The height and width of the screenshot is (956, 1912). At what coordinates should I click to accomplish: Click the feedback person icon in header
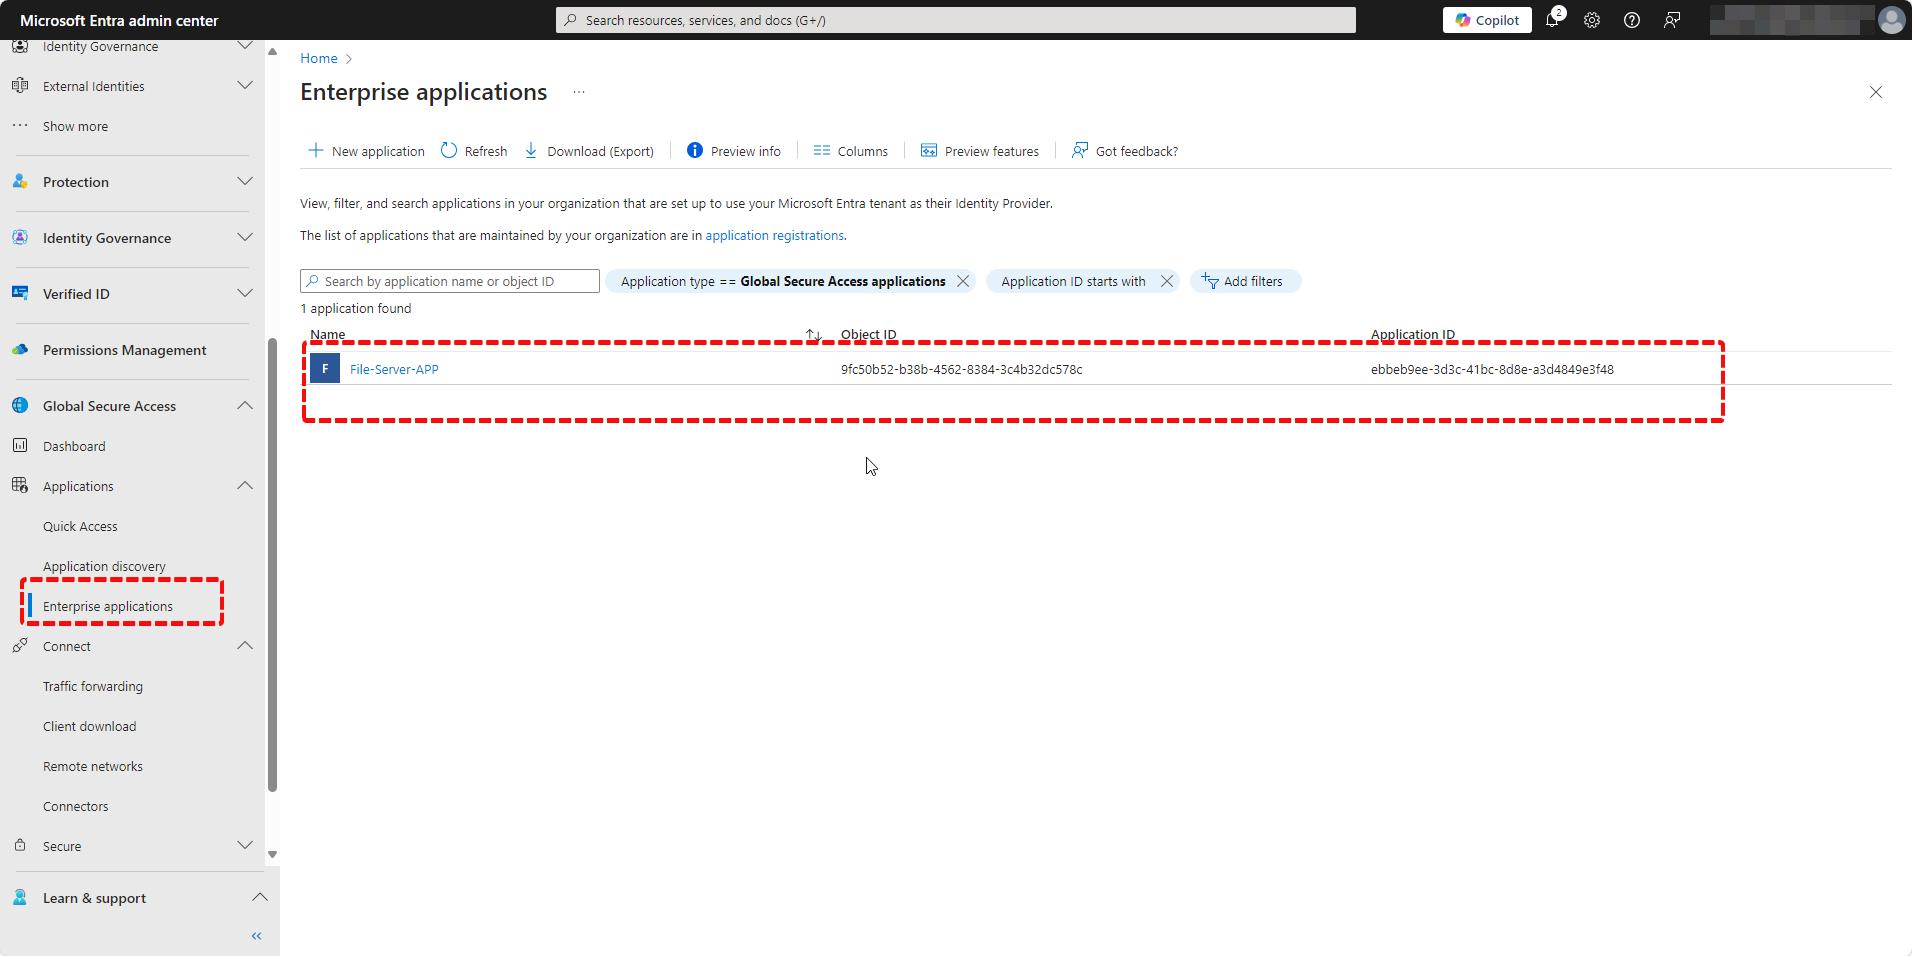1672,20
